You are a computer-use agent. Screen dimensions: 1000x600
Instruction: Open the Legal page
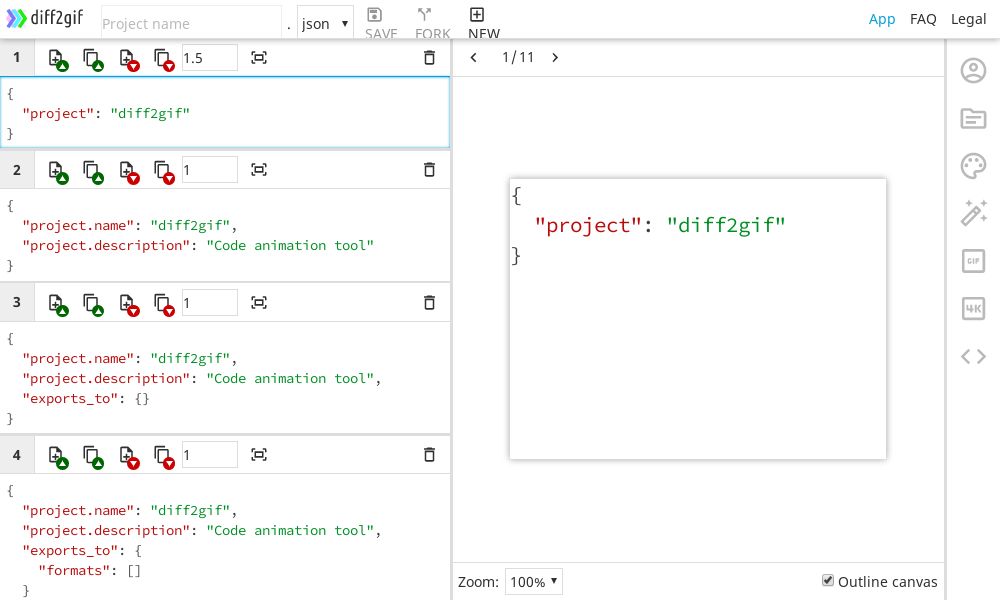tap(968, 19)
